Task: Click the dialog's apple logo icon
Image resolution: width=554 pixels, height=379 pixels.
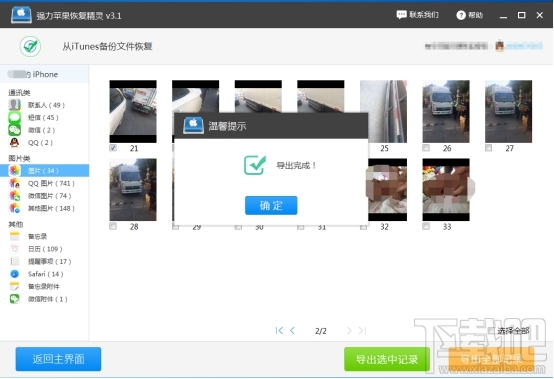Action: [x=193, y=125]
